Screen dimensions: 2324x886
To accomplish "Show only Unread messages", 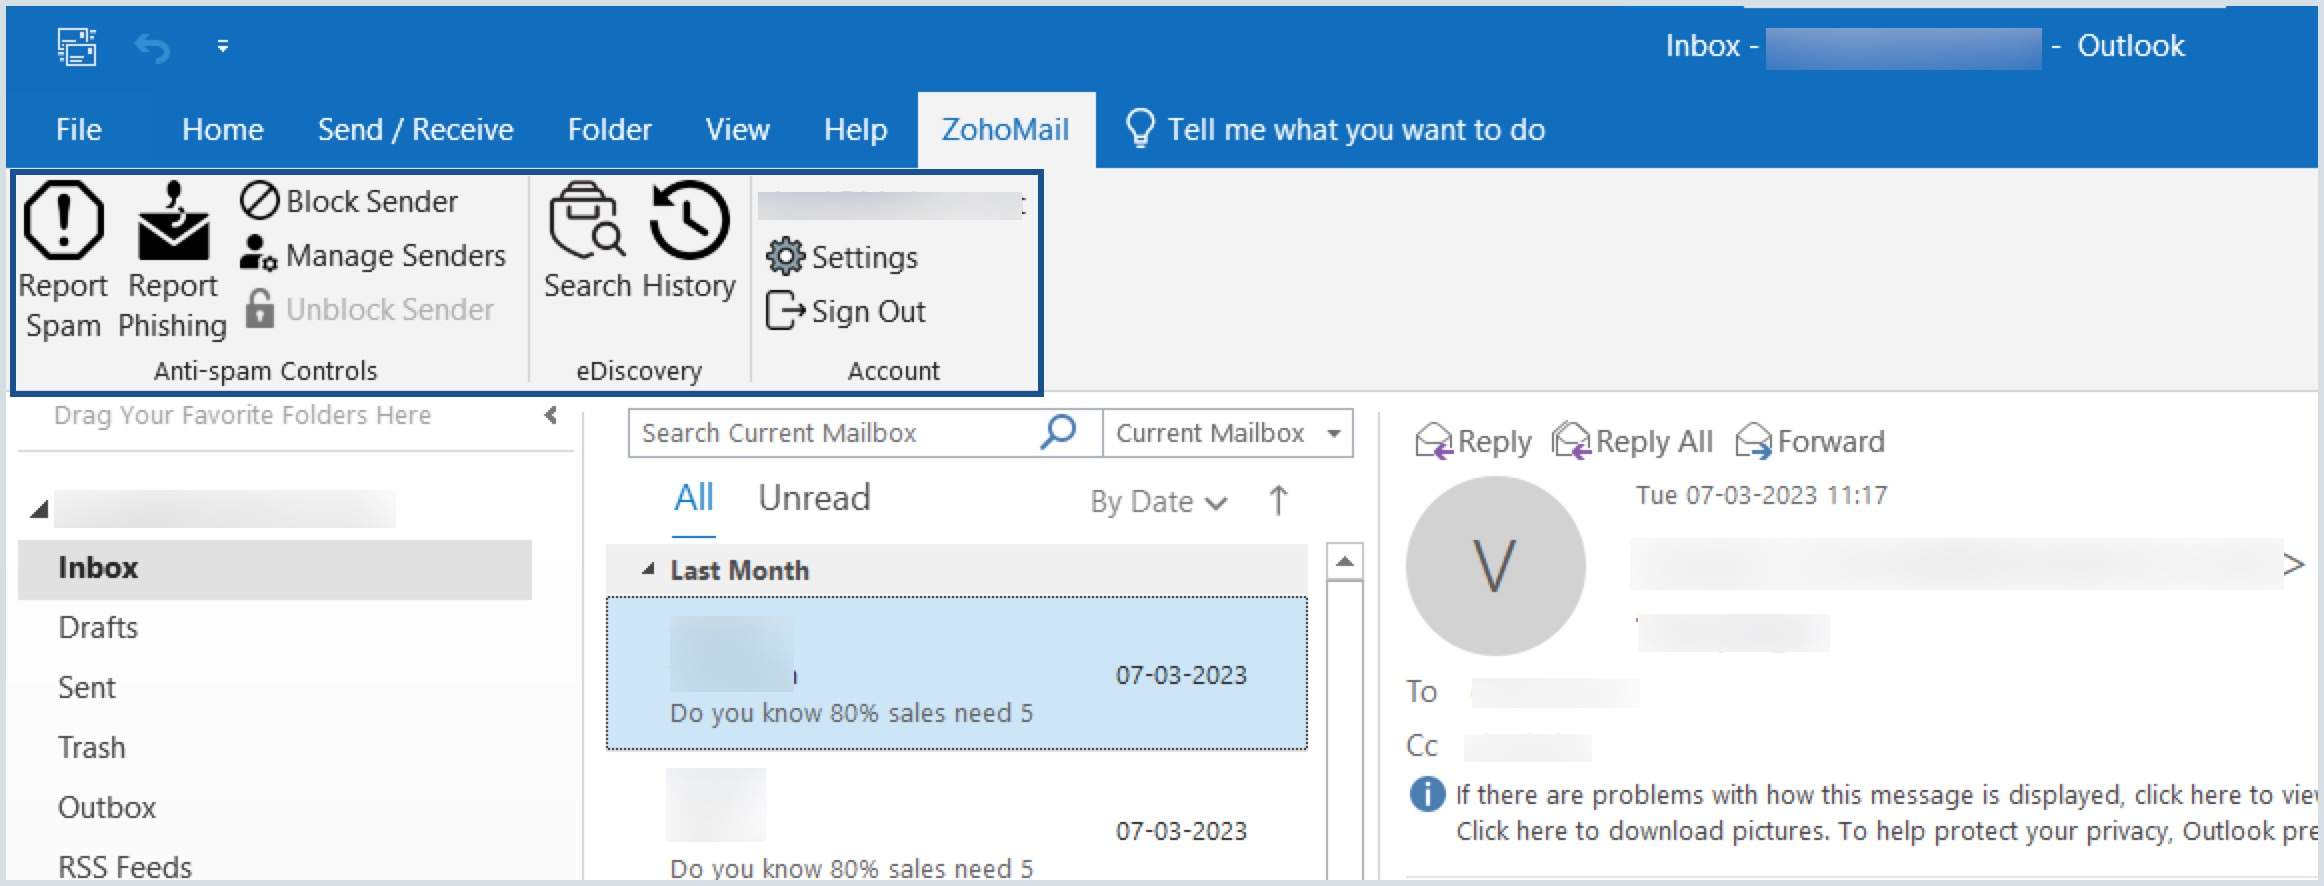I will (x=814, y=498).
